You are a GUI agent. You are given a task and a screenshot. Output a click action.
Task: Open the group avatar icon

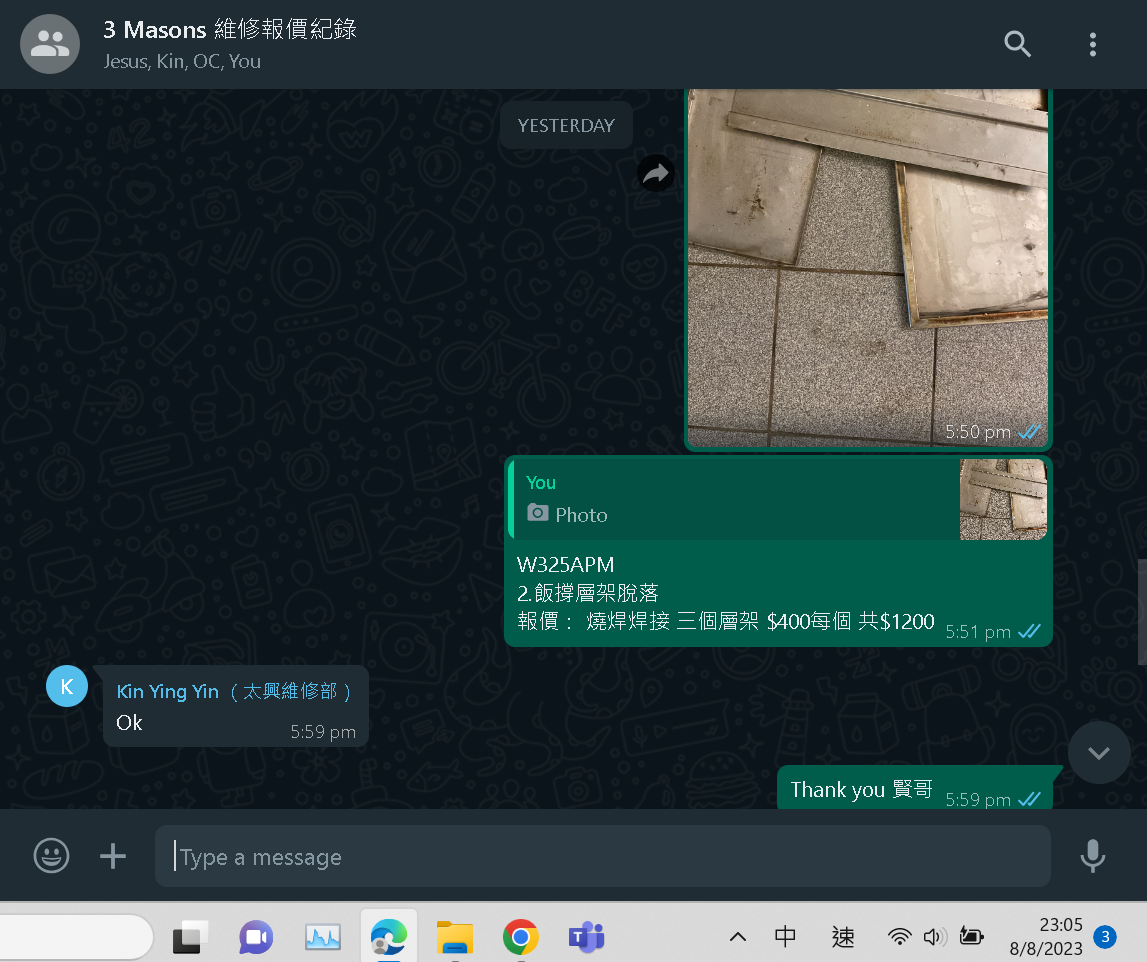click(x=50, y=44)
